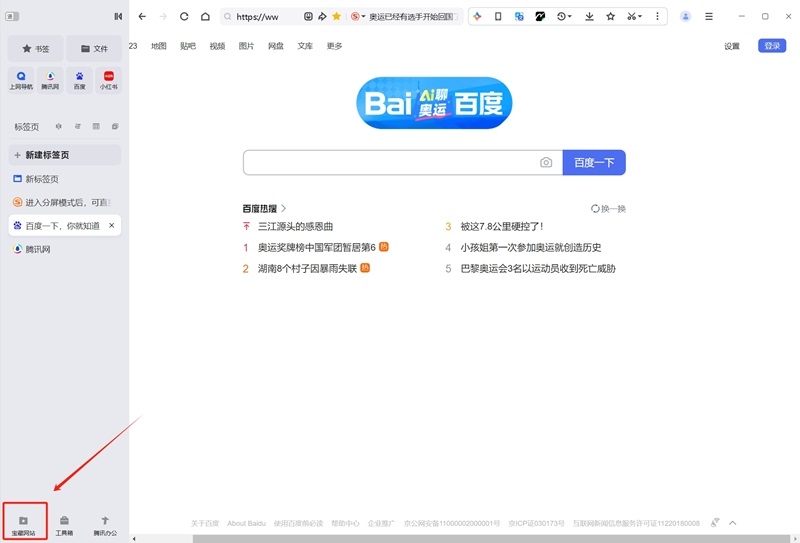Screen dimensions: 800x543
Task: Go back with the left arrow button
Action: pyautogui.click(x=142, y=16)
